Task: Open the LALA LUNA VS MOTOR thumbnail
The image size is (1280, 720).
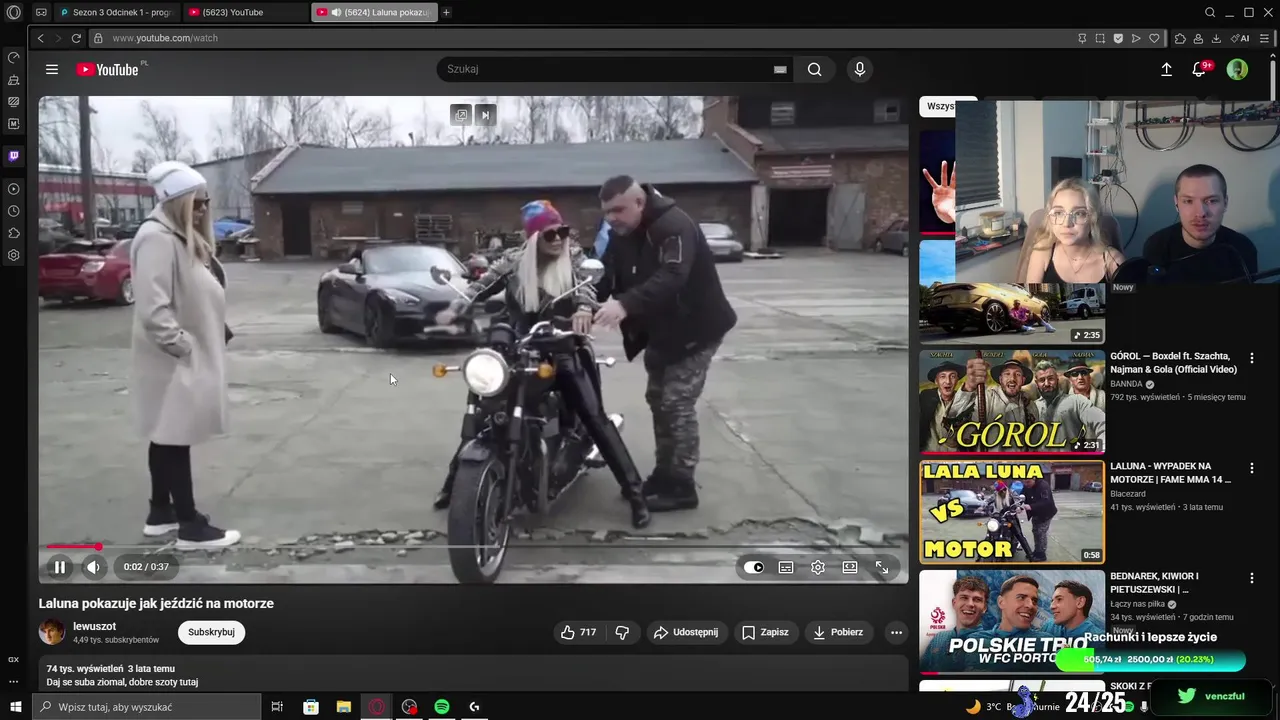Action: 1012,511
